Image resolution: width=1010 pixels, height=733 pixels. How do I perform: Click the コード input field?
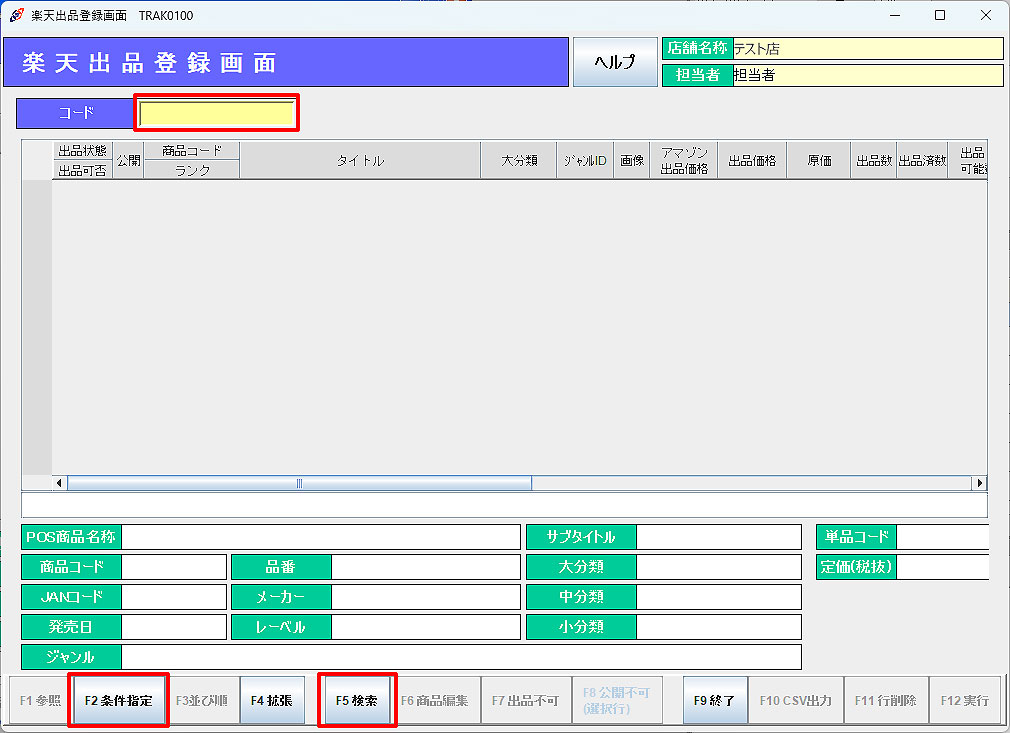tap(217, 114)
